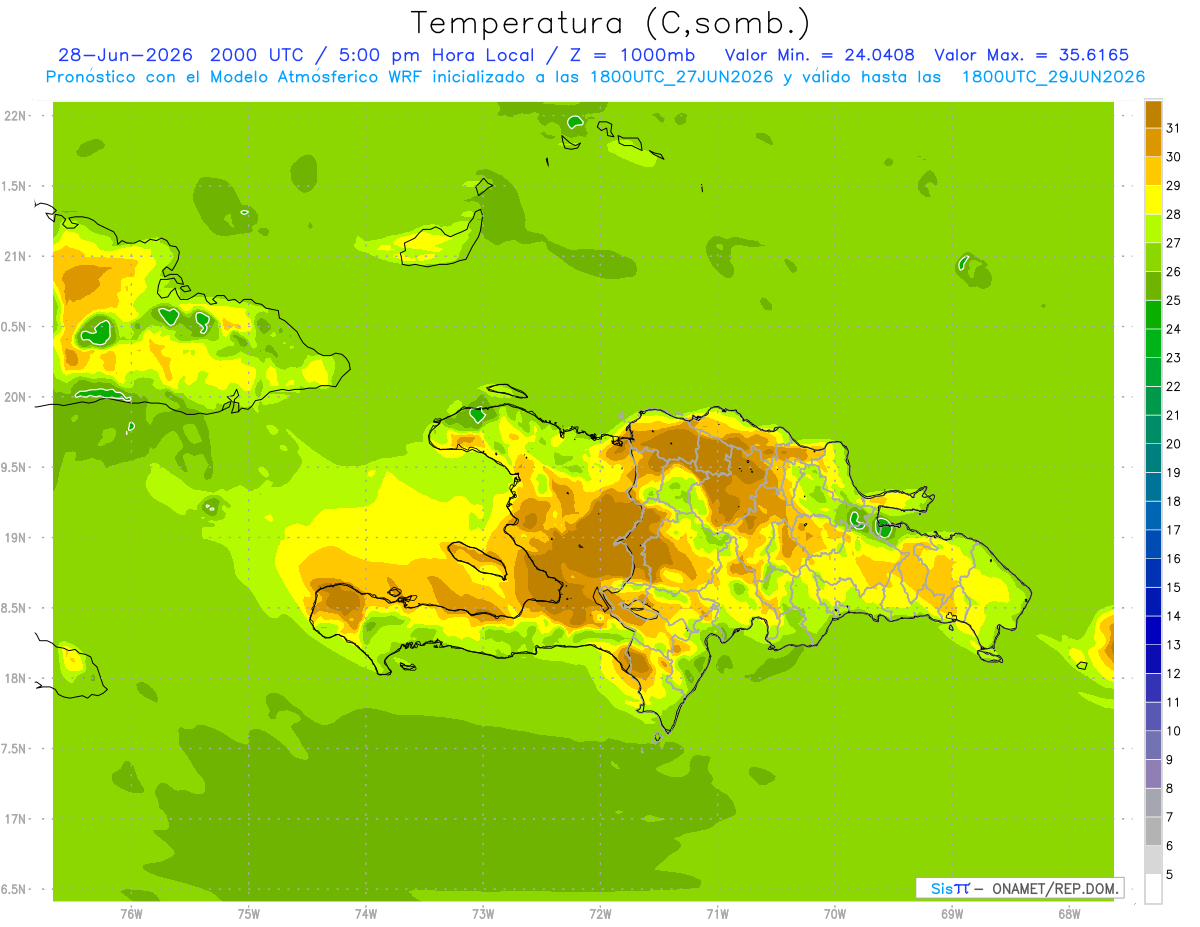
Task: Click the "31" colorbar scale label
Action: pos(1174,128)
